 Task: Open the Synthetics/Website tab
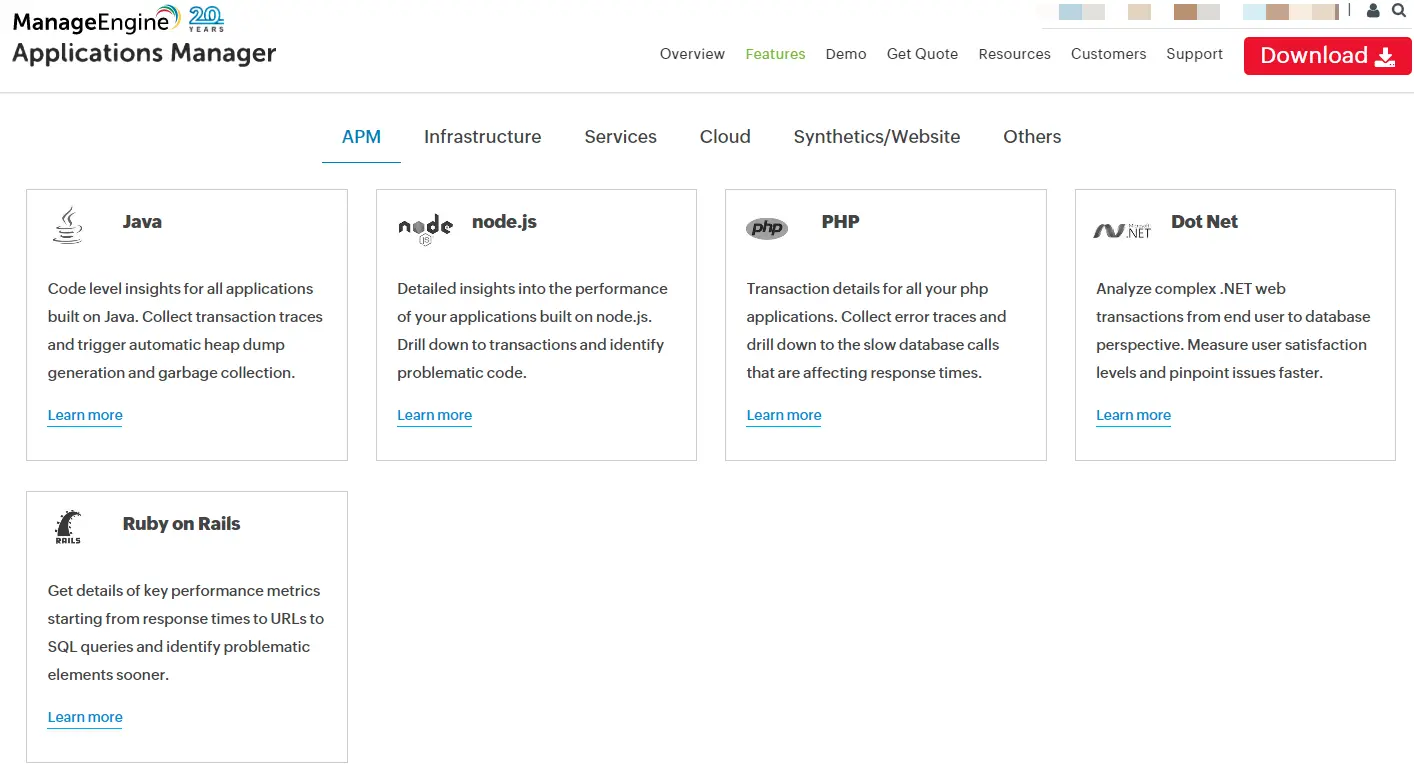pos(876,137)
